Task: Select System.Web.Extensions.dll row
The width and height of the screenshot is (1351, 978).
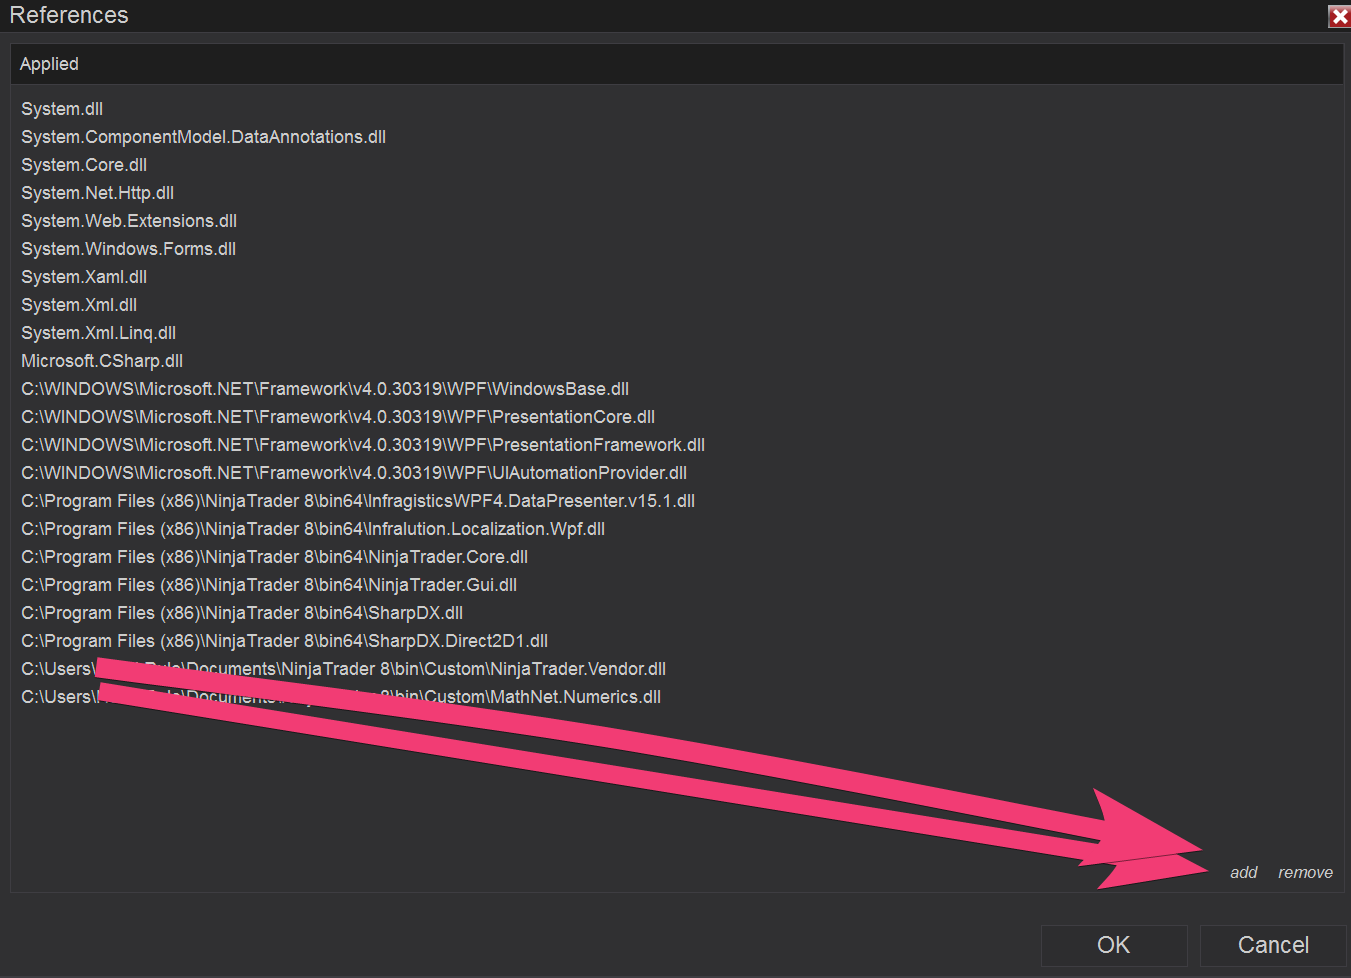Action: (x=129, y=221)
